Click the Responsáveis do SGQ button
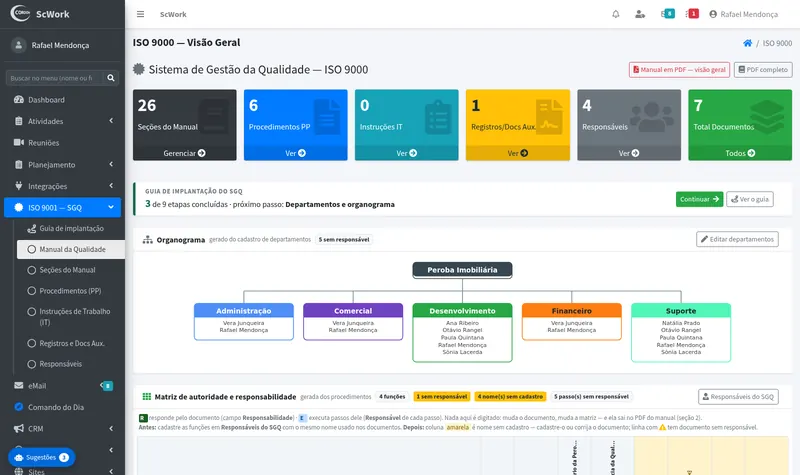The image size is (800, 475). pos(738,396)
